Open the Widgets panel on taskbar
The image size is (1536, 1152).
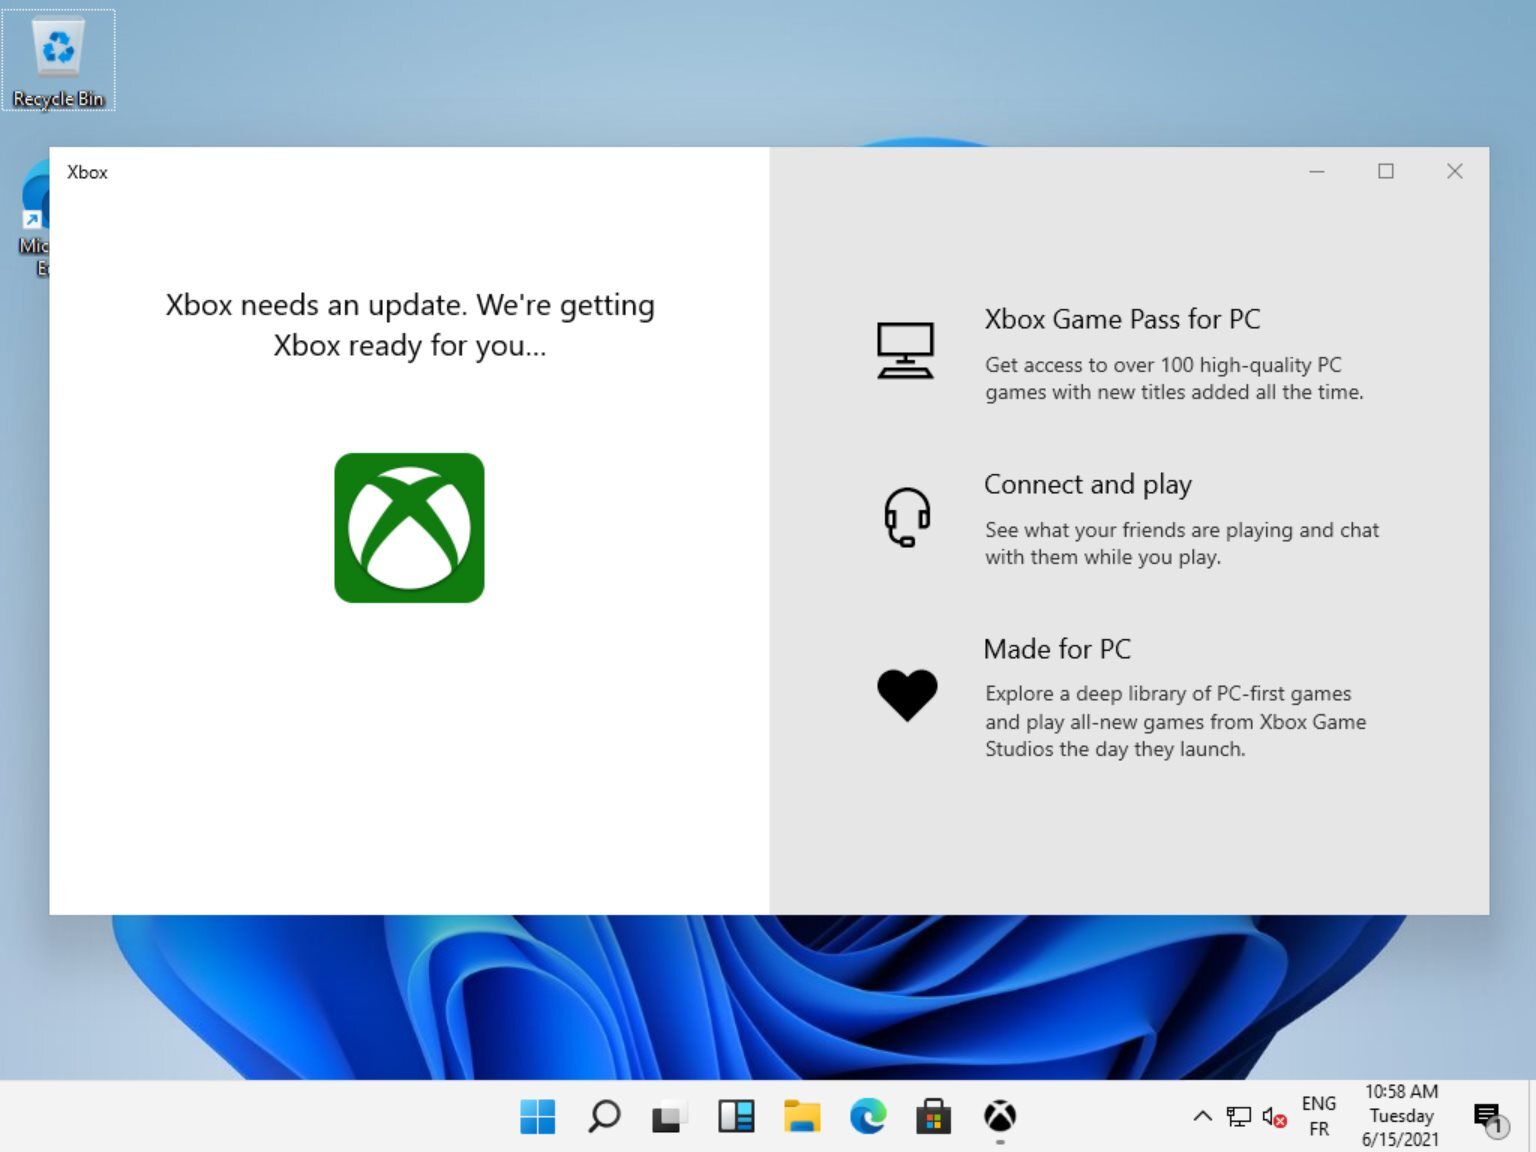[x=736, y=1116]
